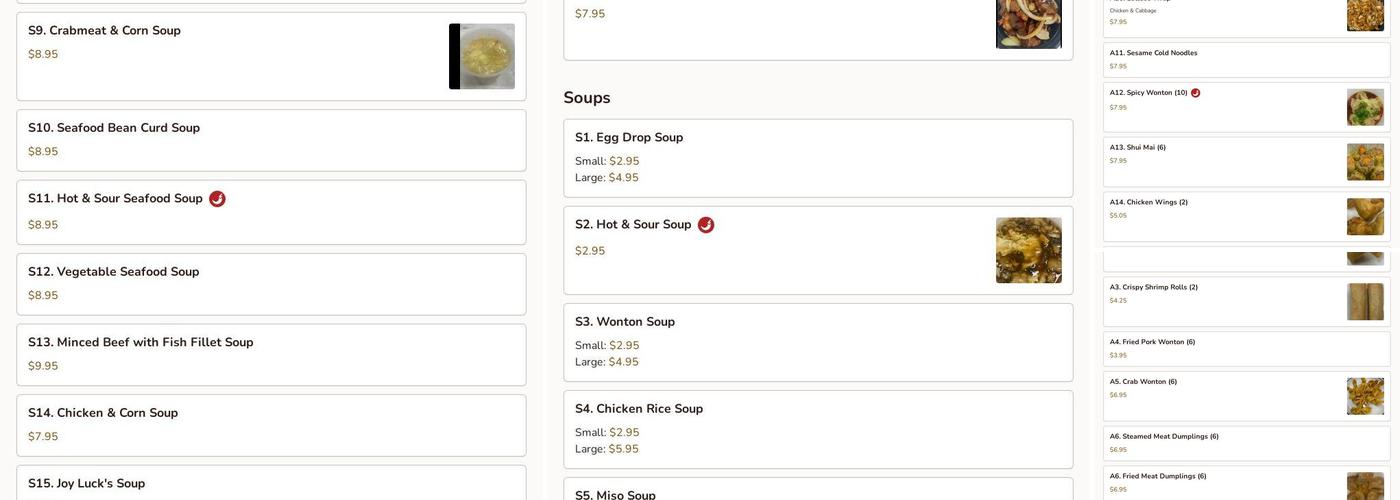View the S2 Hot & Sour Soup photo
This screenshot has width=1400, height=500.
point(1028,250)
